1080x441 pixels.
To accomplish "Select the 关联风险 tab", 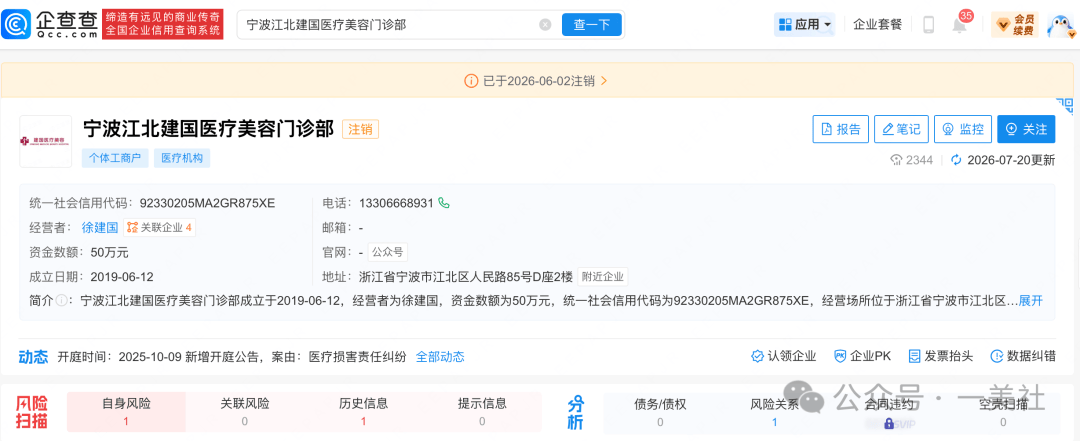I will [245, 412].
